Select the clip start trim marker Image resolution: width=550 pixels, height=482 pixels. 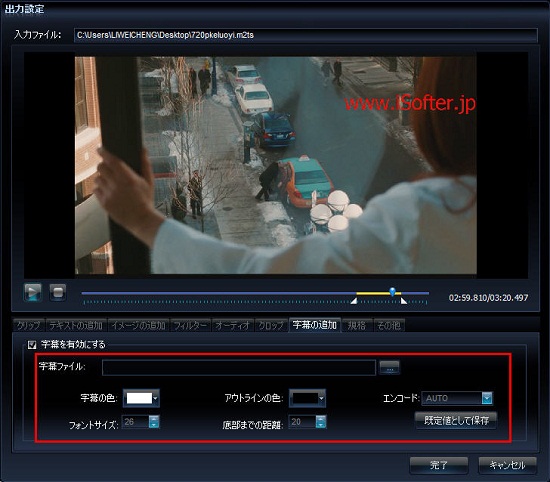click(x=354, y=301)
